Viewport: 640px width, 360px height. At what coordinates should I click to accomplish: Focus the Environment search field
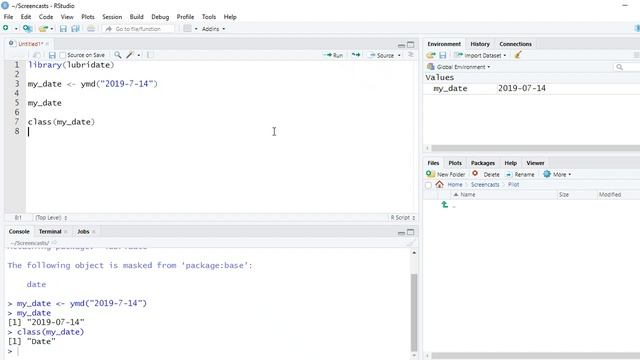(627, 67)
